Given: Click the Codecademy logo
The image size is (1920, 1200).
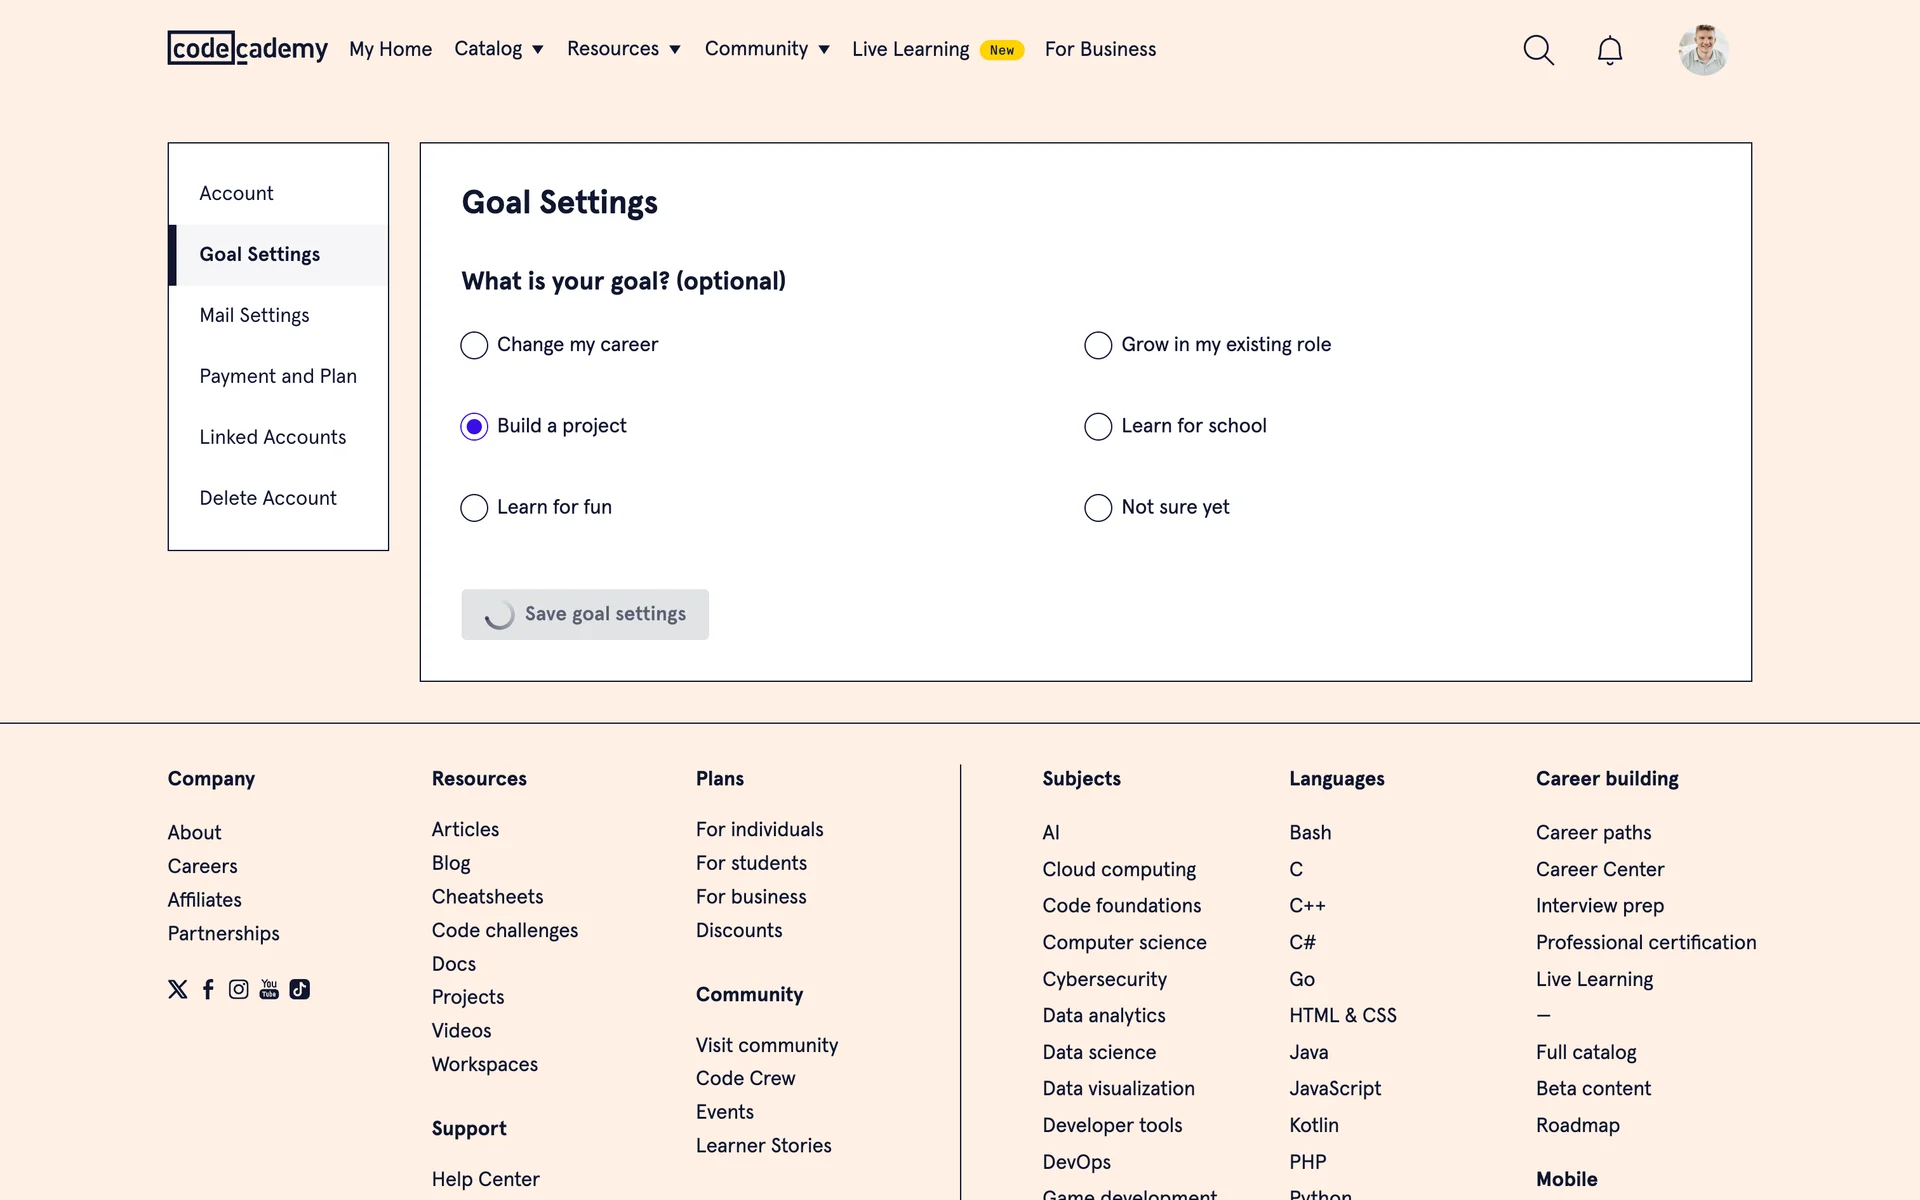Looking at the screenshot, I should coord(247,48).
